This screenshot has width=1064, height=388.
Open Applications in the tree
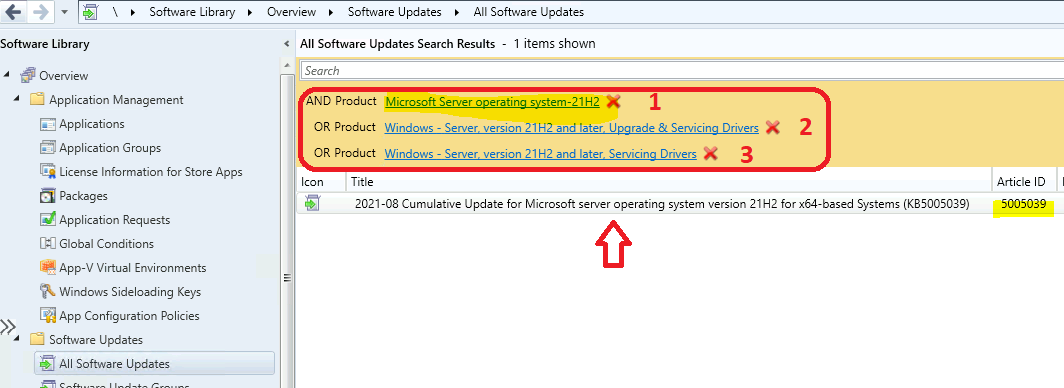[x=92, y=124]
